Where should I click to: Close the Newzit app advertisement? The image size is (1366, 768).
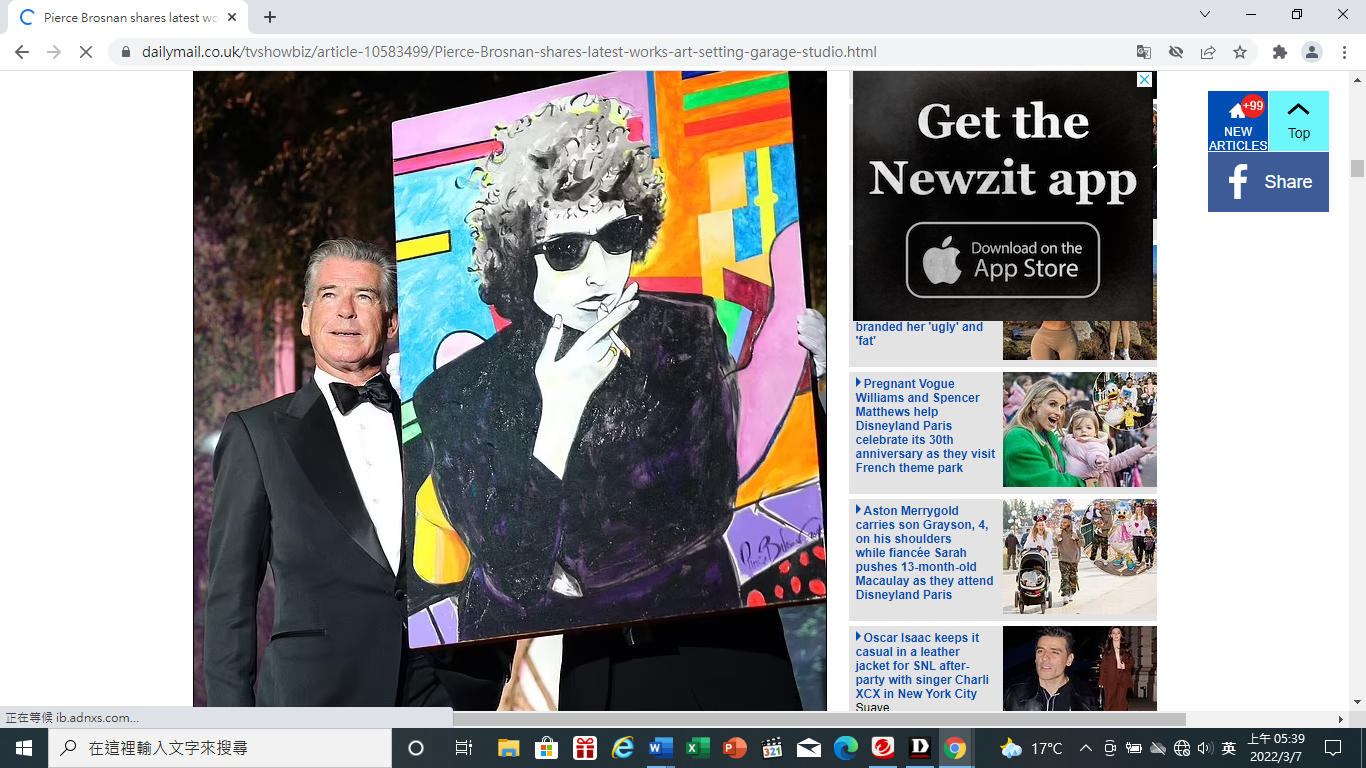pyautogui.click(x=1145, y=80)
